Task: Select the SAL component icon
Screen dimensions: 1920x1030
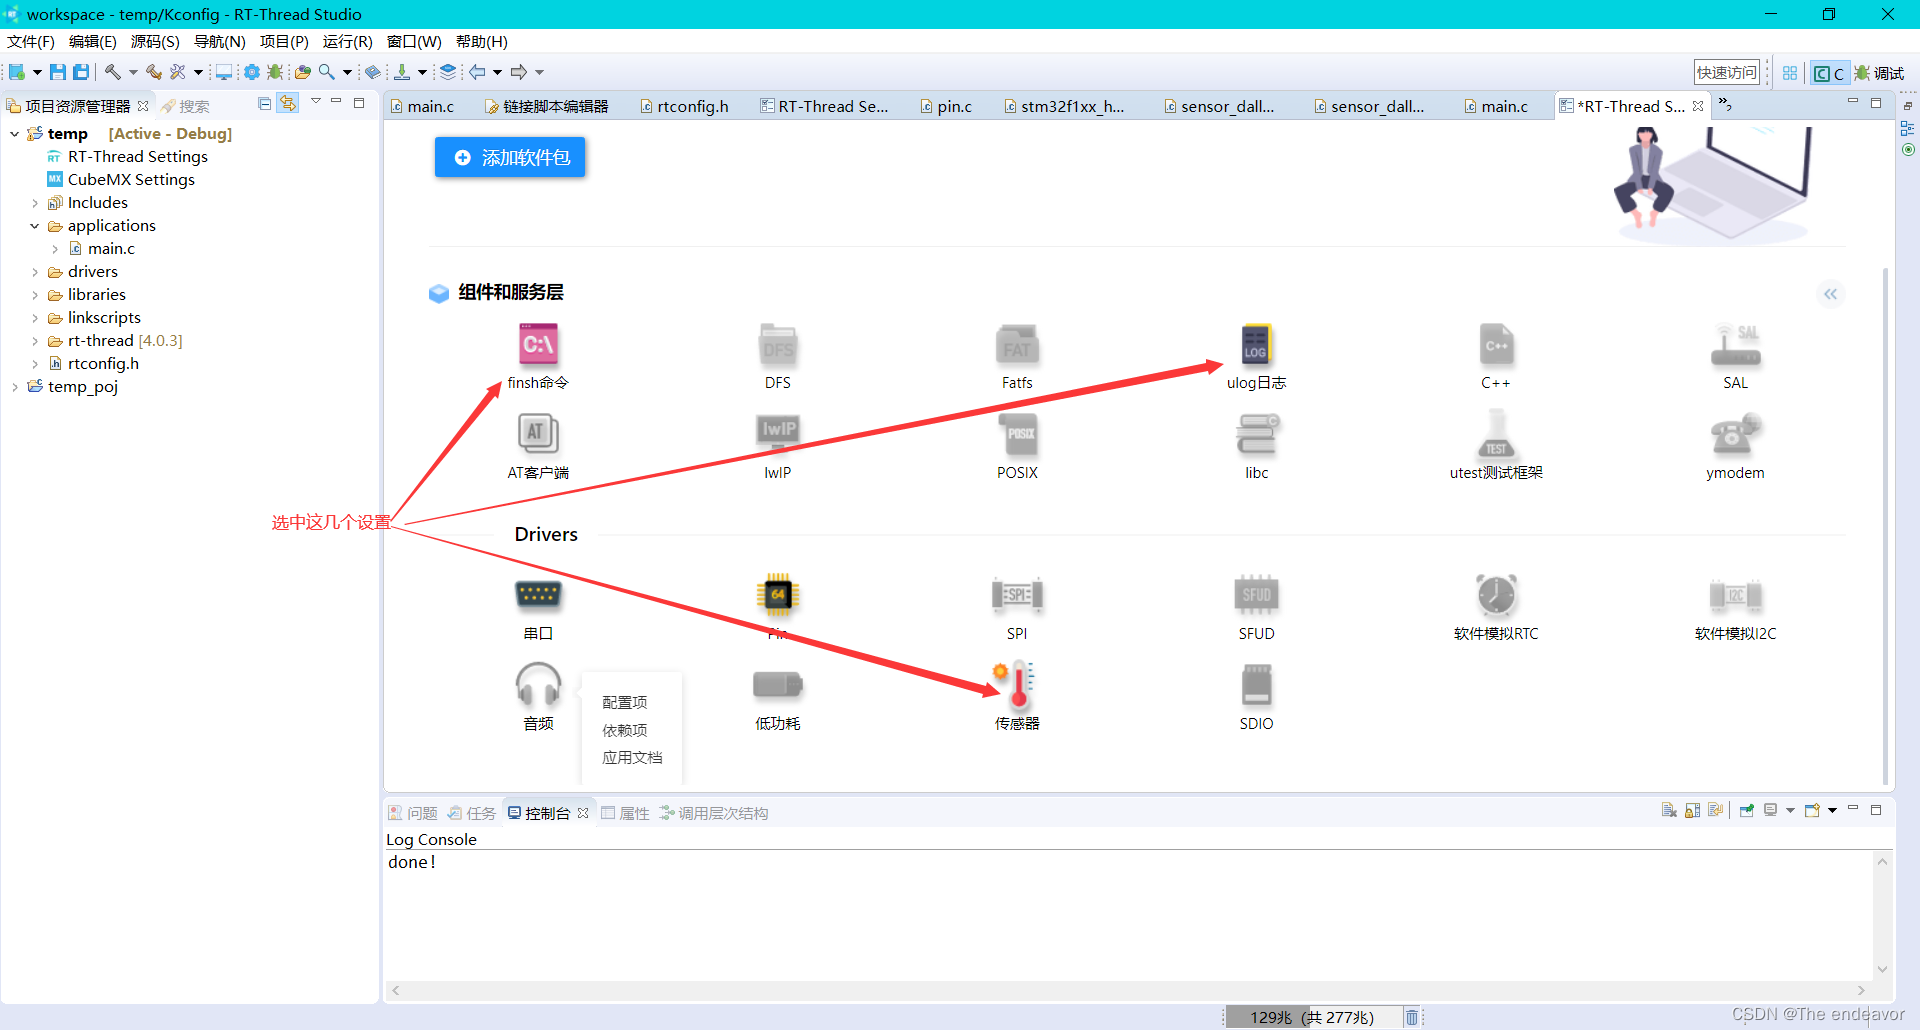Action: 1736,345
